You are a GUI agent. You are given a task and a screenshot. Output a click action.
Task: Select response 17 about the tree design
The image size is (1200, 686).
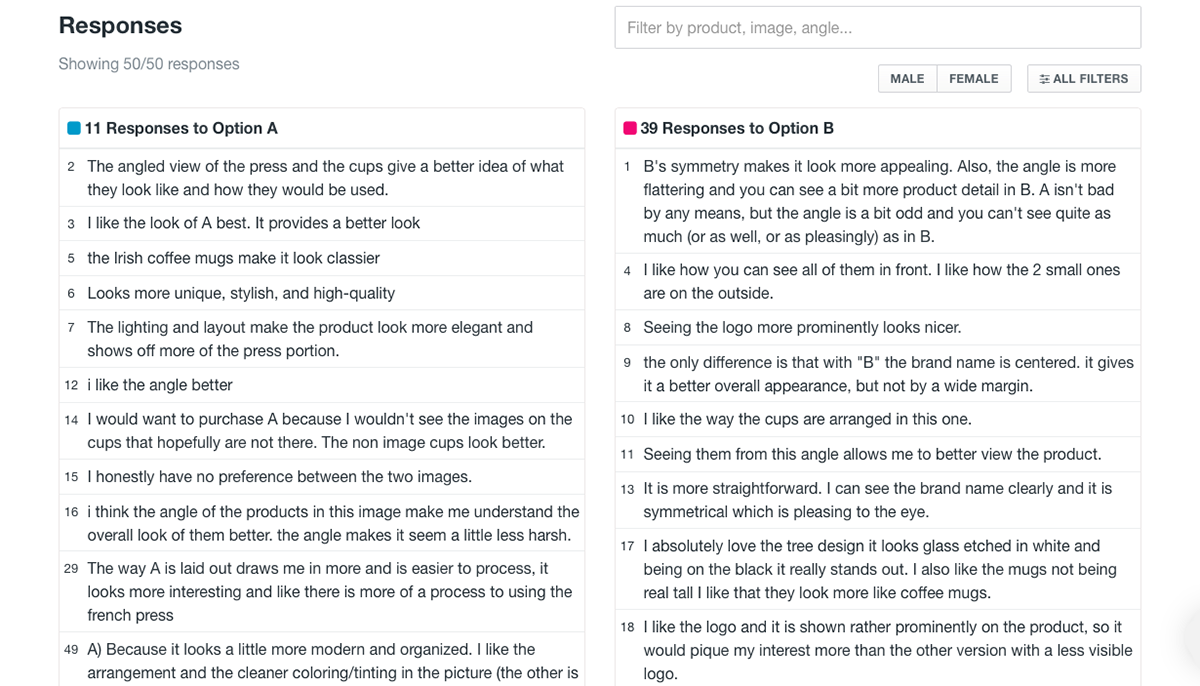pyautogui.click(x=878, y=569)
